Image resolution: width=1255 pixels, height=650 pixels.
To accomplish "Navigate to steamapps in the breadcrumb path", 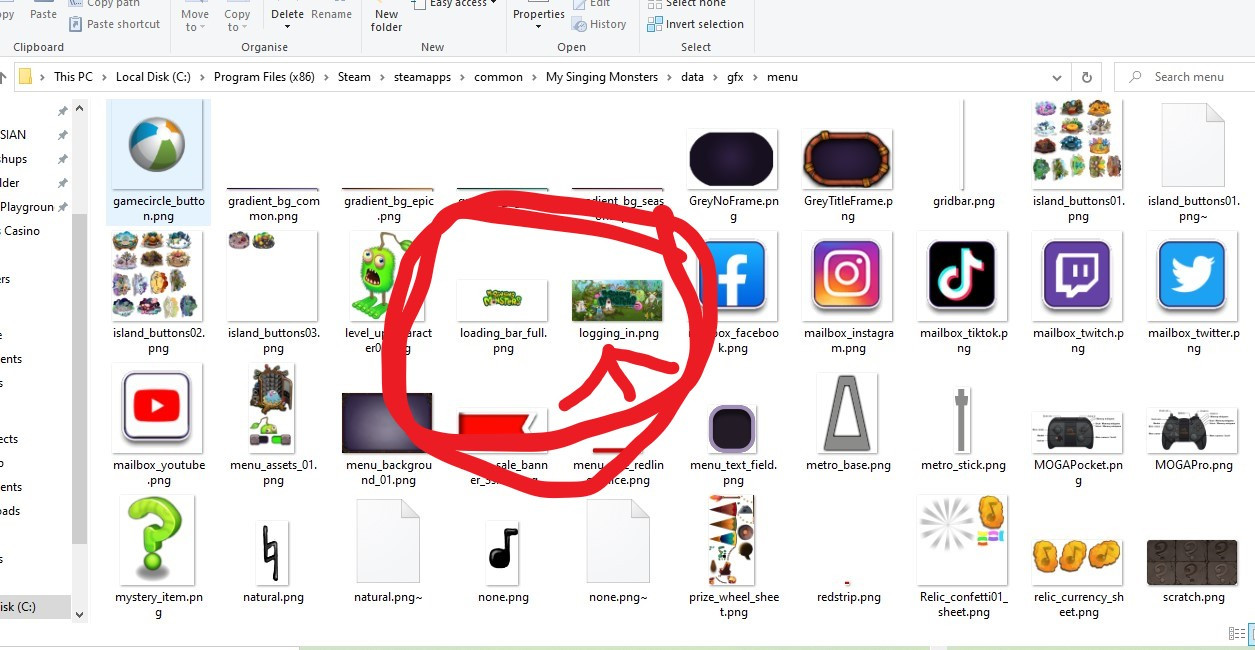I will coord(422,77).
